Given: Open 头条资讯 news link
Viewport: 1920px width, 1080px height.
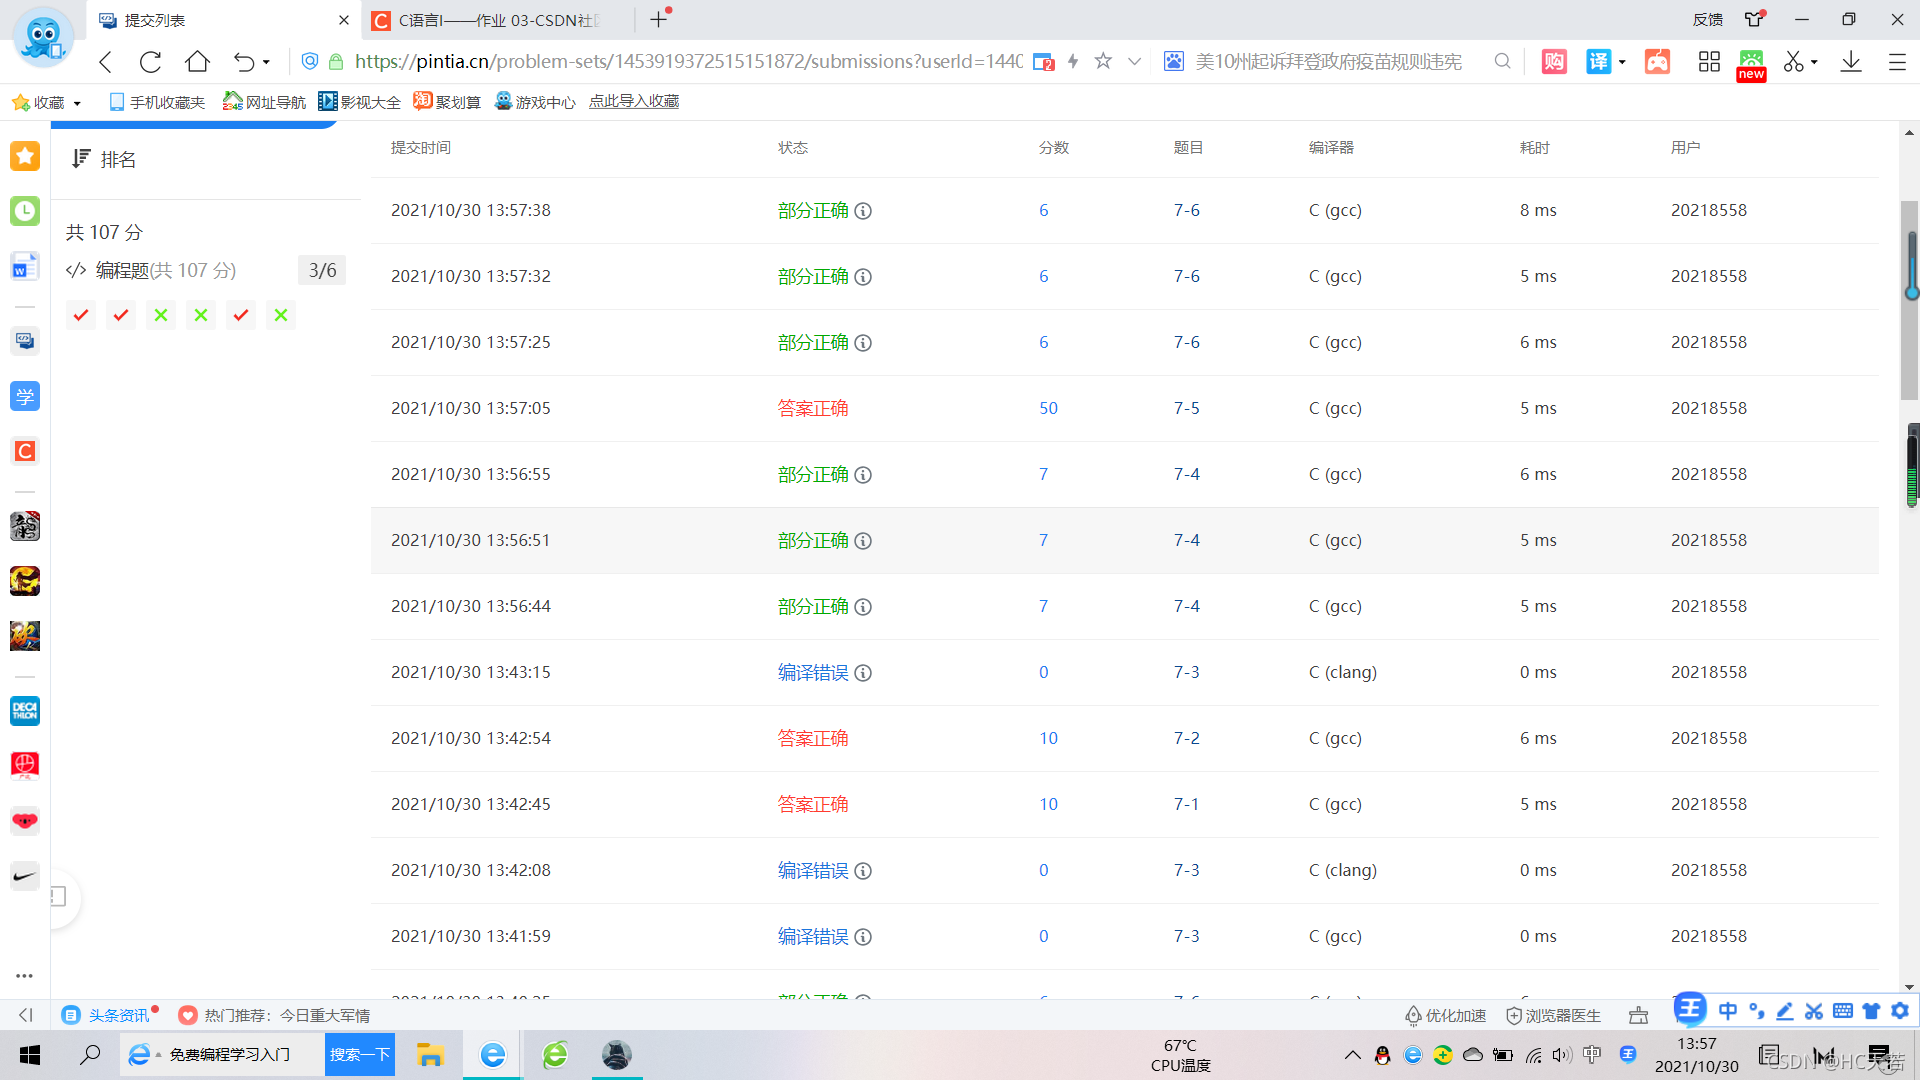Looking at the screenshot, I should coord(108,1015).
